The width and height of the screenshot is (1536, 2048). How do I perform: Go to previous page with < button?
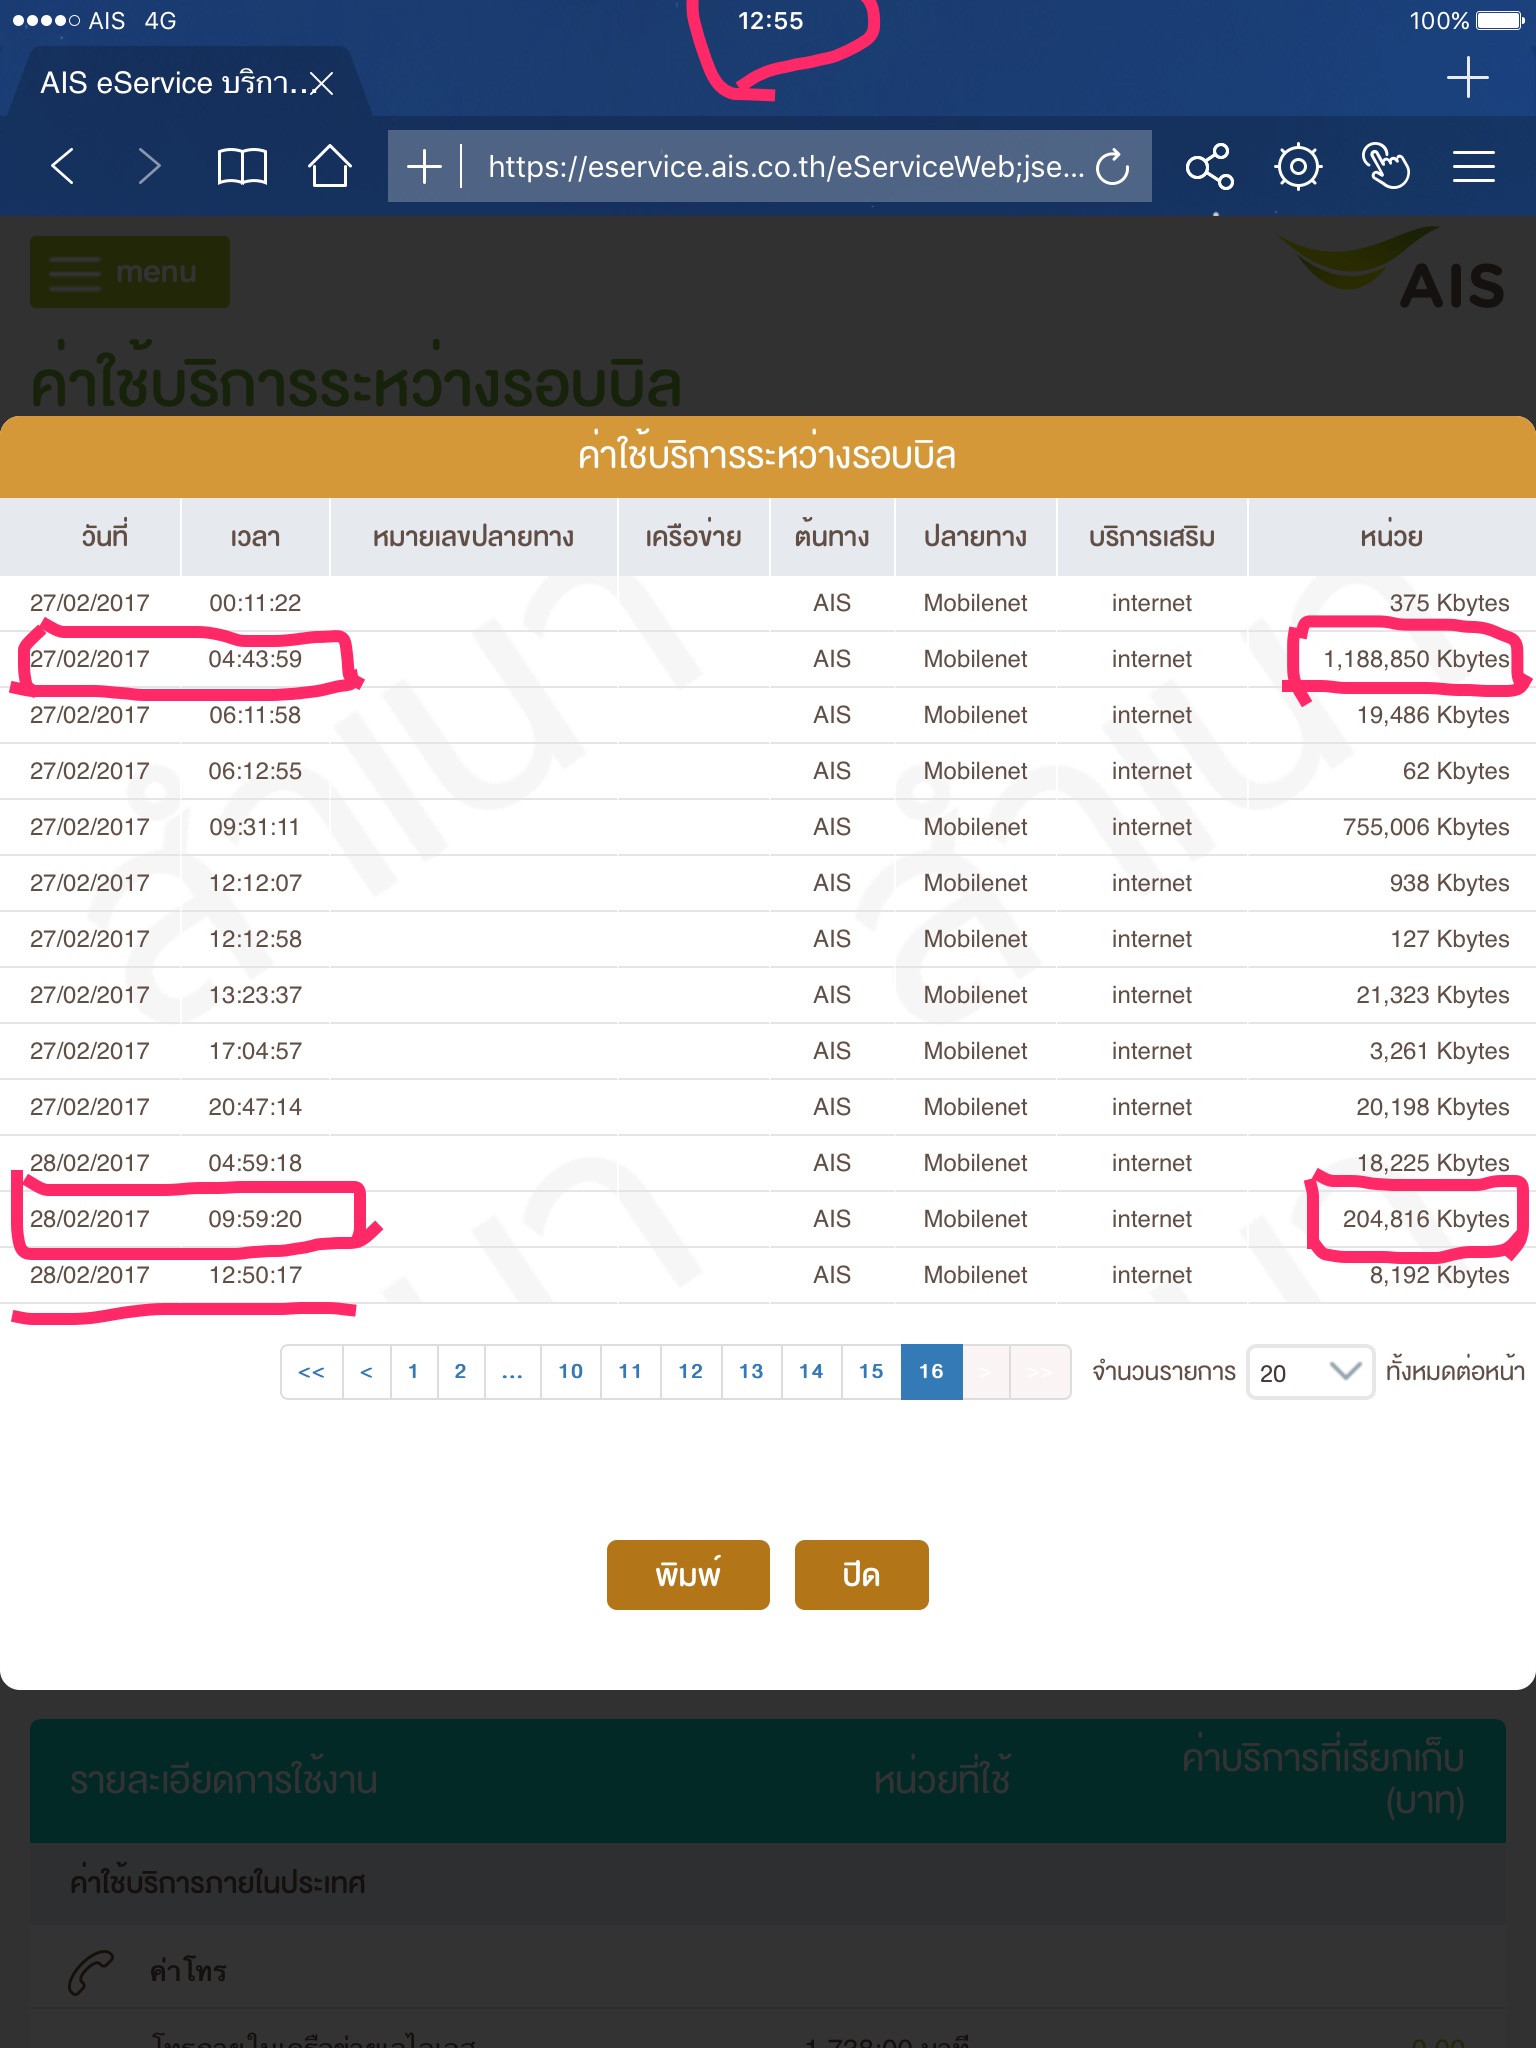tap(367, 1372)
